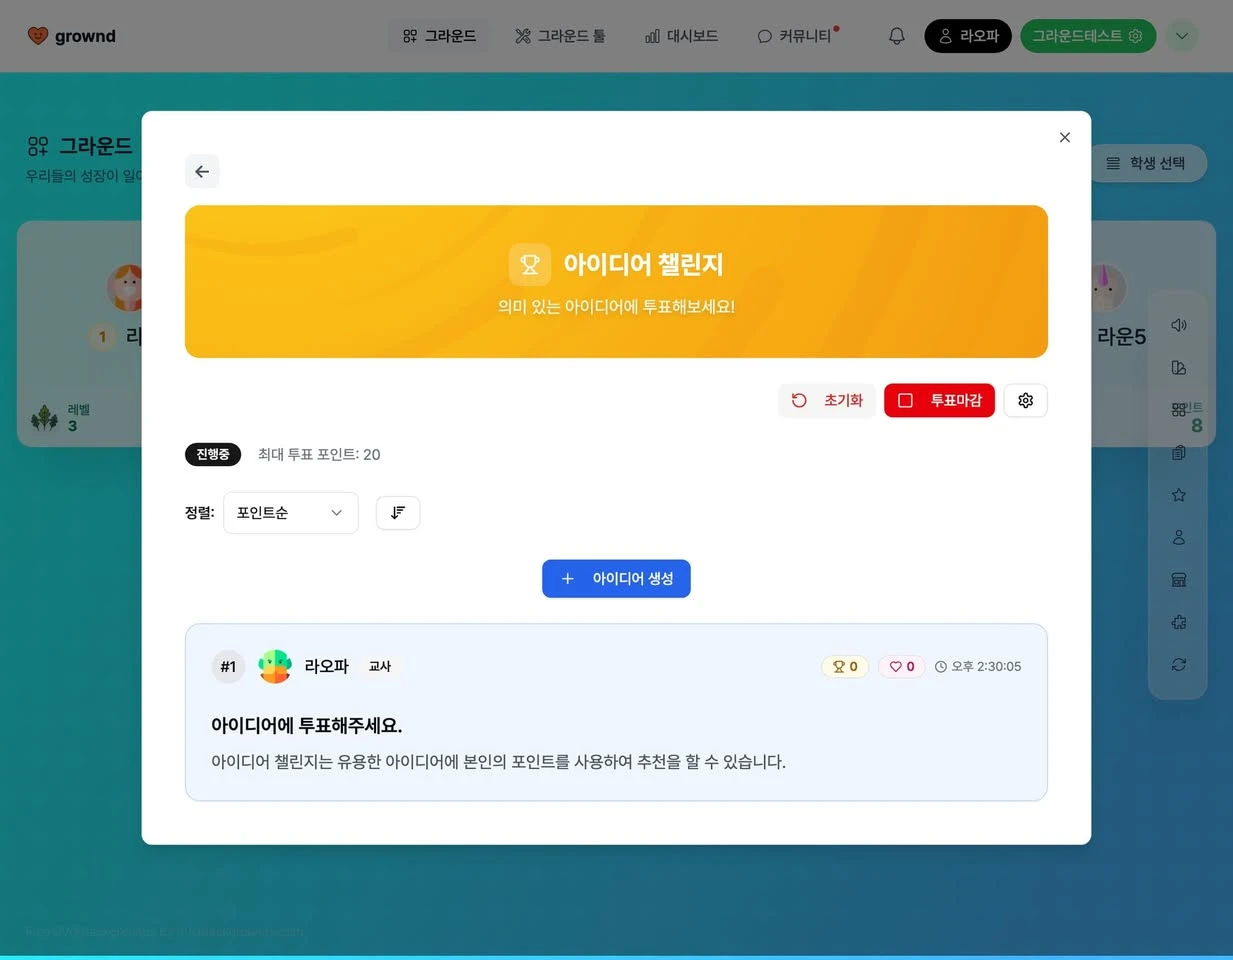Open the 포인트순 sort dropdown
This screenshot has width=1233, height=960.
click(x=290, y=513)
